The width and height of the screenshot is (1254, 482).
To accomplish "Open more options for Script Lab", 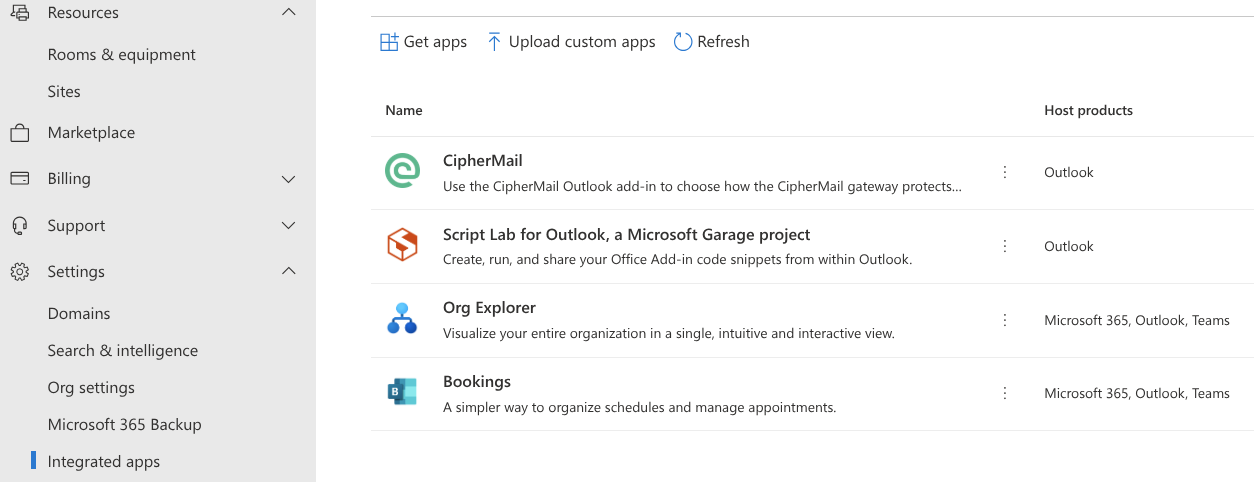I will [1005, 246].
